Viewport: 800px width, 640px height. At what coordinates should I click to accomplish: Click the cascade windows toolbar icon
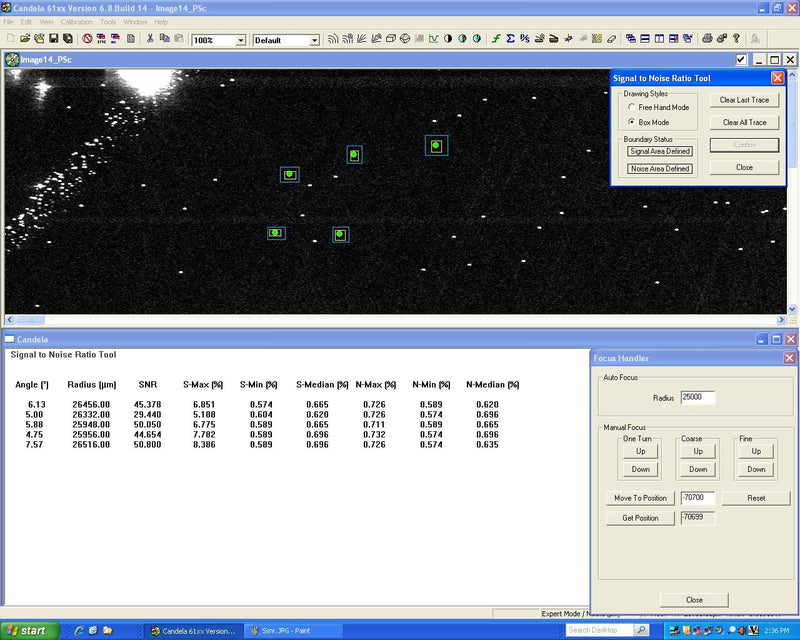tap(631, 39)
